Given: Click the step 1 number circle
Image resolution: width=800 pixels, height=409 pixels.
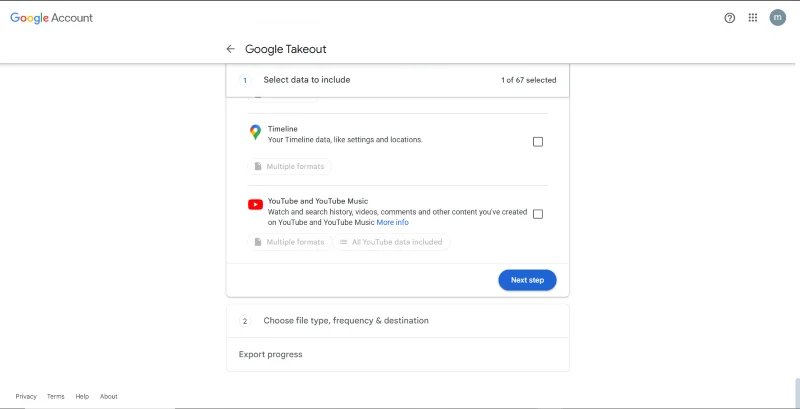Looking at the screenshot, I should [245, 80].
